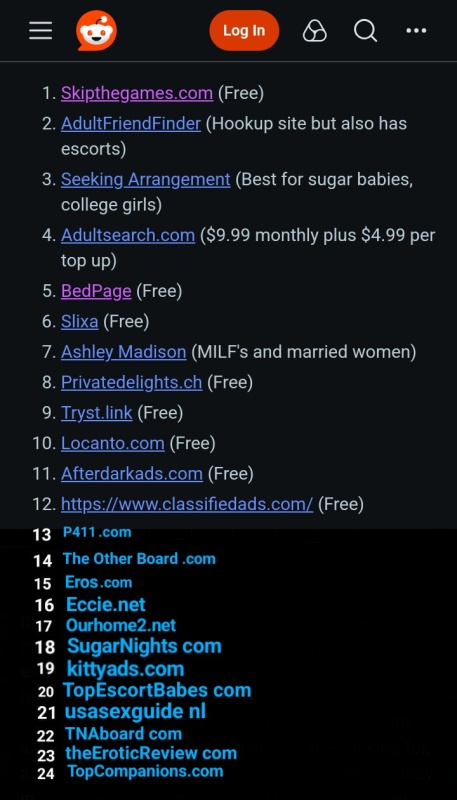457x800 pixels.
Task: Open the Reddit search icon
Action: click(x=365, y=31)
